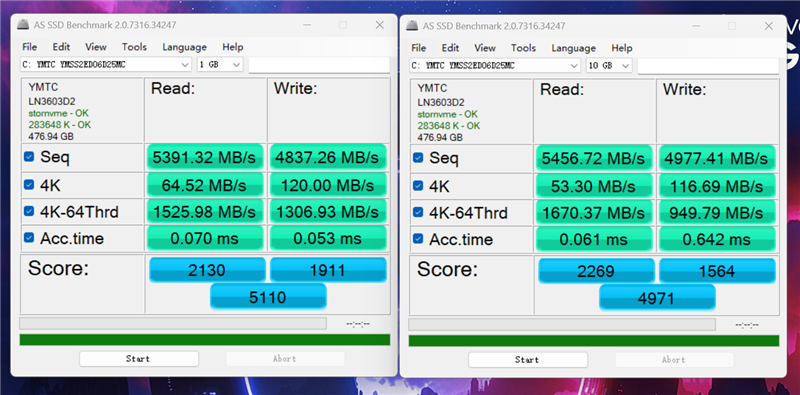Image resolution: width=800 pixels, height=395 pixels.
Task: Open Edit menu in left window
Action: point(61,47)
